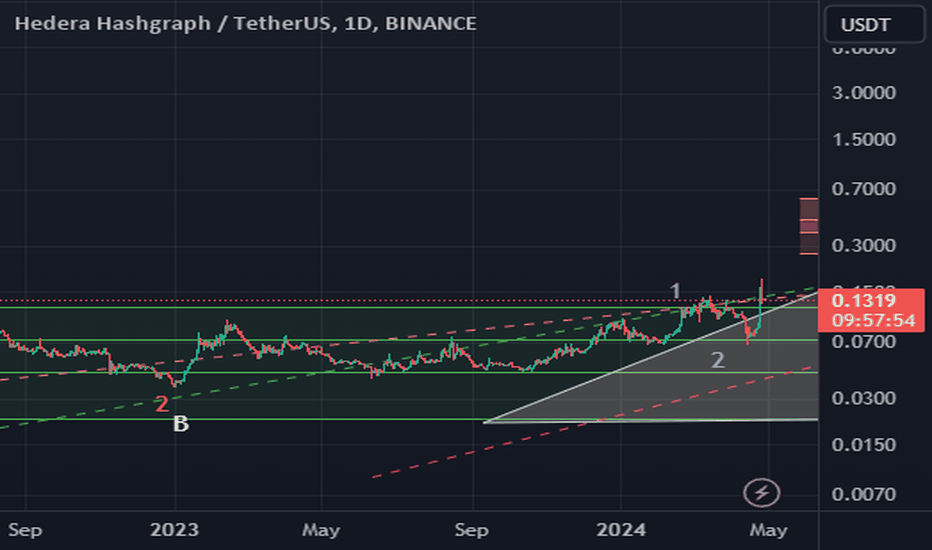
Task: Click the 0.3000 price axis label
Action: 864,245
